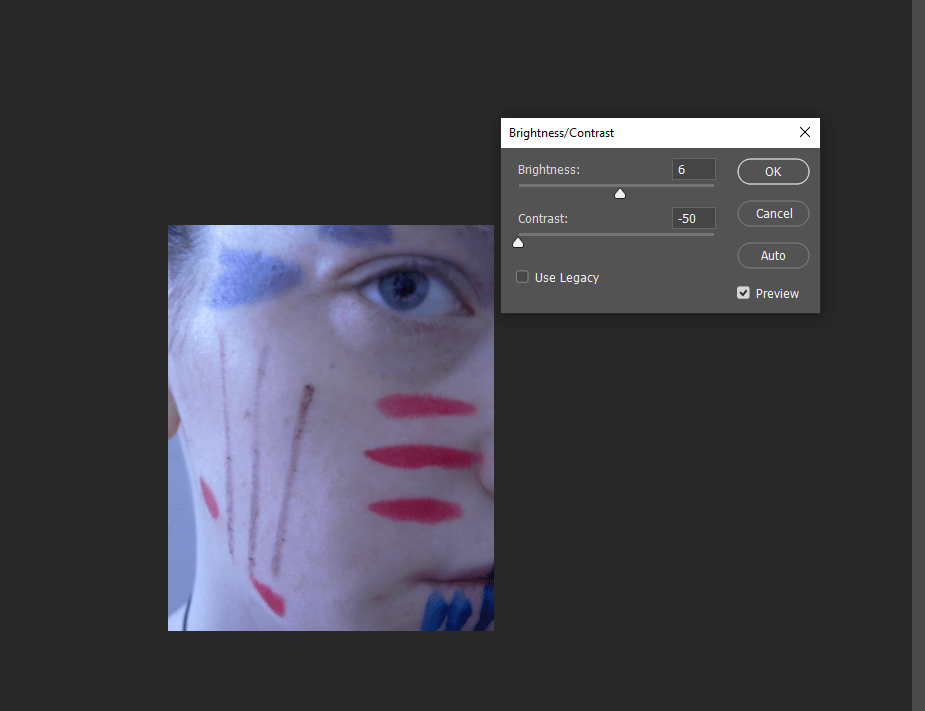The image size is (925, 711).
Task: Click the Brightness label text
Action: 548,170
